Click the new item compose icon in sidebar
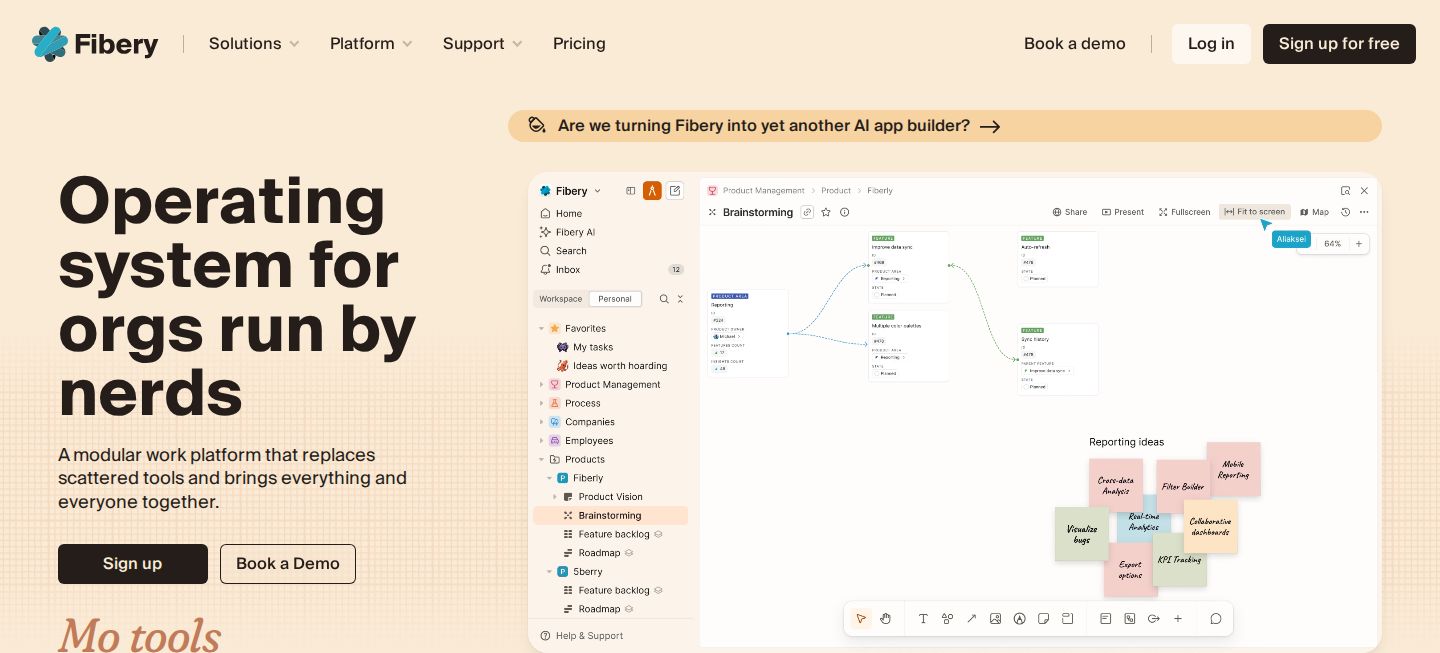The width and height of the screenshot is (1440, 653). (x=675, y=191)
